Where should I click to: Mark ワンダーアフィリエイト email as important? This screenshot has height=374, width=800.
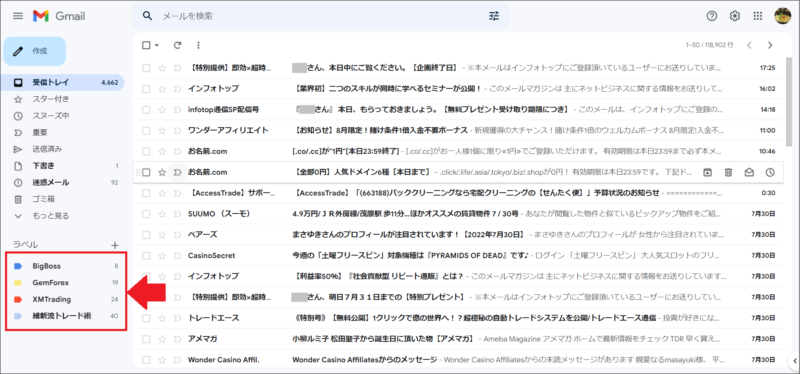(177, 131)
